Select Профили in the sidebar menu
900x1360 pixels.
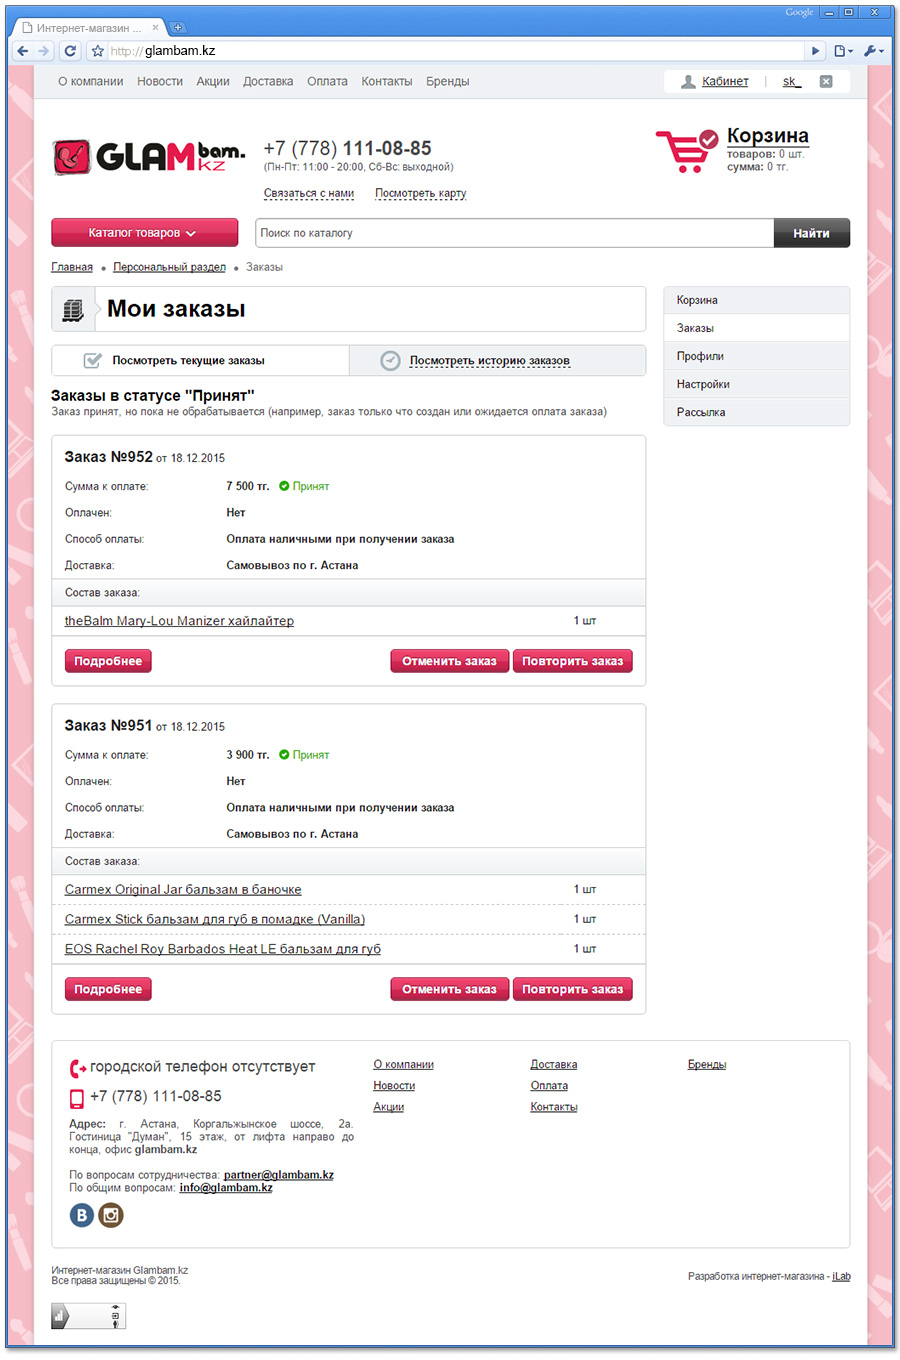pos(757,356)
